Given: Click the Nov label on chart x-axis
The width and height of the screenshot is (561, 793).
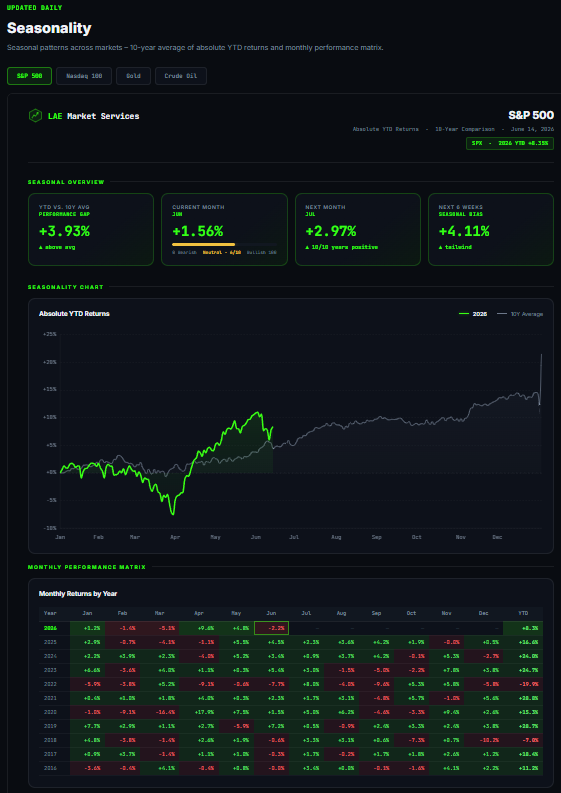Looking at the screenshot, I should click(x=460, y=537).
